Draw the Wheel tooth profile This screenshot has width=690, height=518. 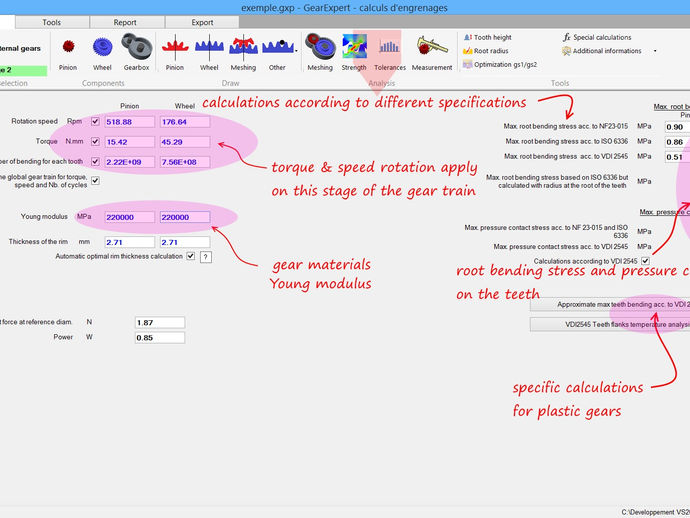[209, 52]
